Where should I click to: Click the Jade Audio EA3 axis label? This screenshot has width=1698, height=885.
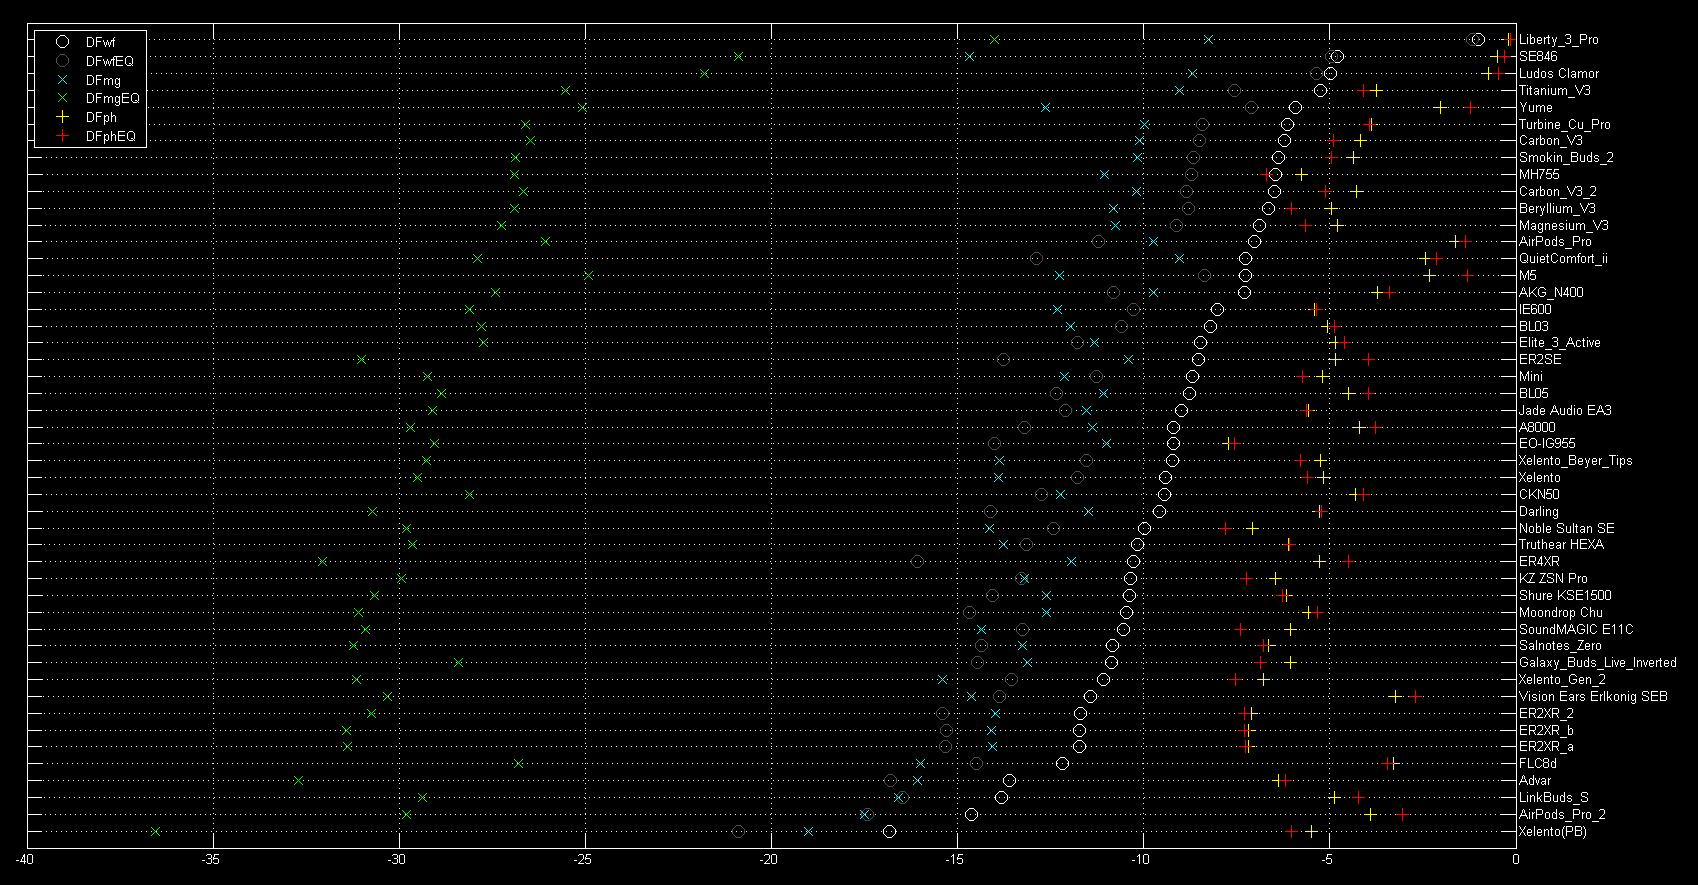point(1565,410)
